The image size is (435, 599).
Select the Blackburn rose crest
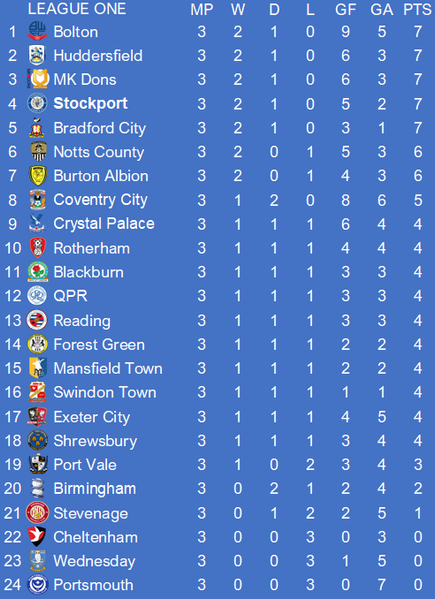pyautogui.click(x=37, y=272)
